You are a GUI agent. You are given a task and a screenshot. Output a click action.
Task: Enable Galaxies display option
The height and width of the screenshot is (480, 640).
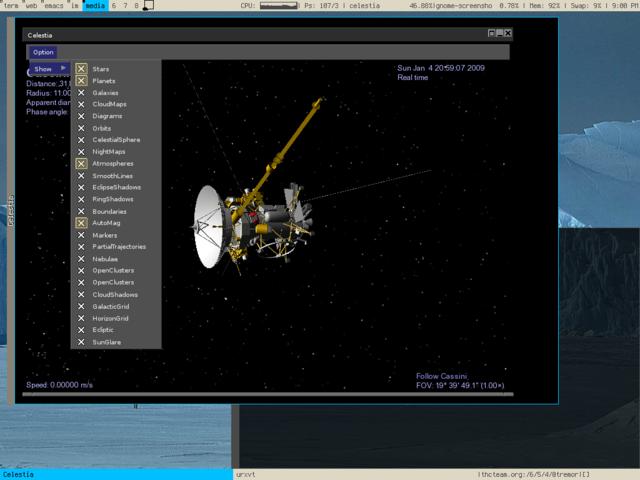tap(81, 93)
